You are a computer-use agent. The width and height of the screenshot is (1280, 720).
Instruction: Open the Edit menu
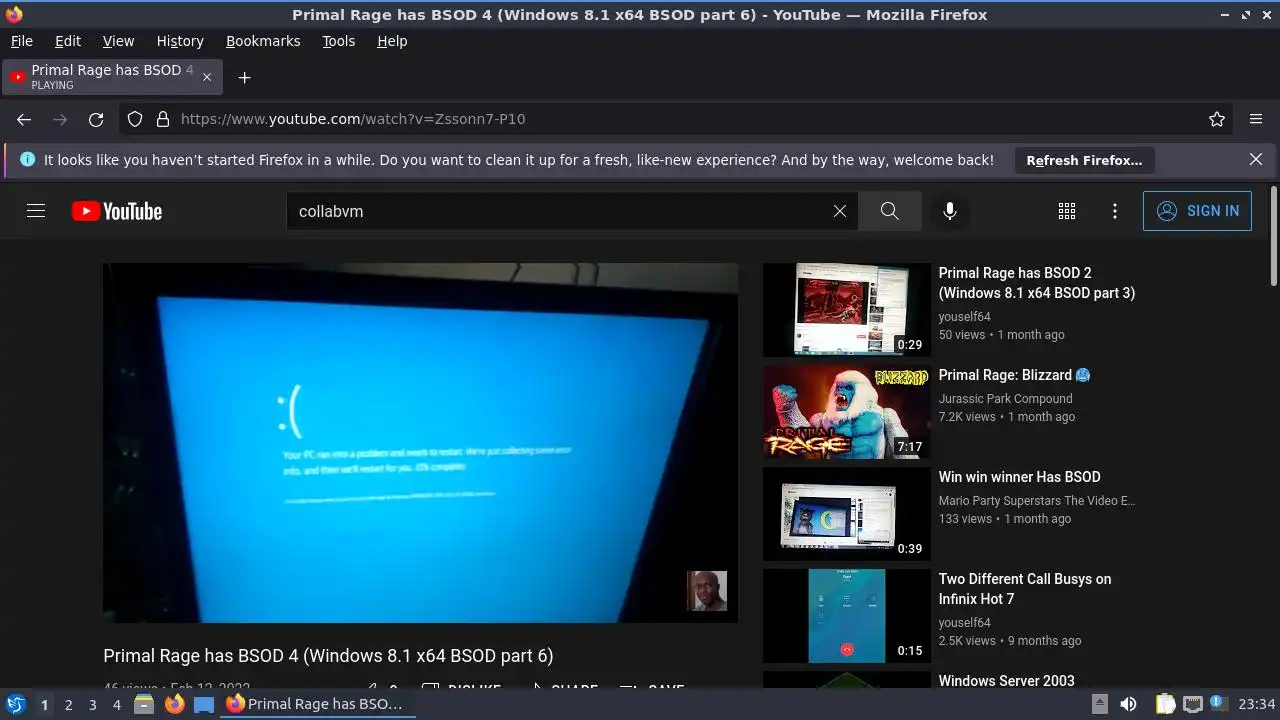pyautogui.click(x=68, y=41)
